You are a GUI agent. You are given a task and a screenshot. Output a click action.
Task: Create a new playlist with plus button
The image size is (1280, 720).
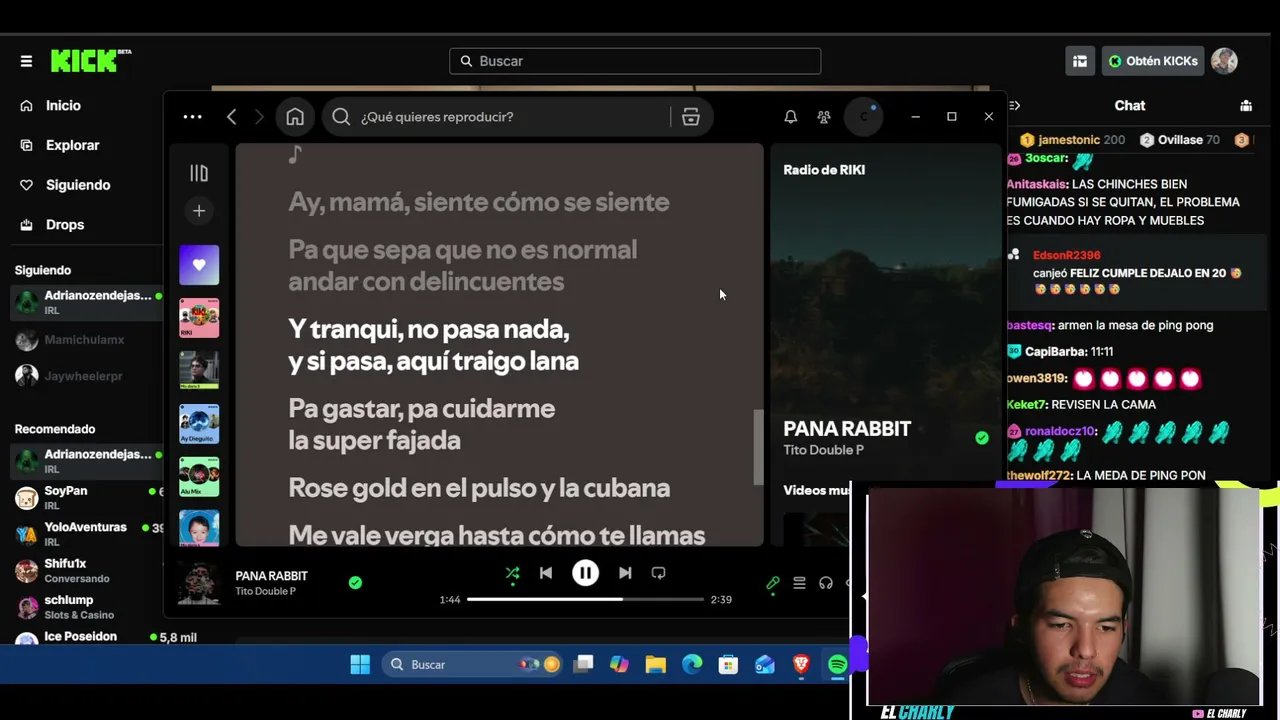tap(199, 211)
